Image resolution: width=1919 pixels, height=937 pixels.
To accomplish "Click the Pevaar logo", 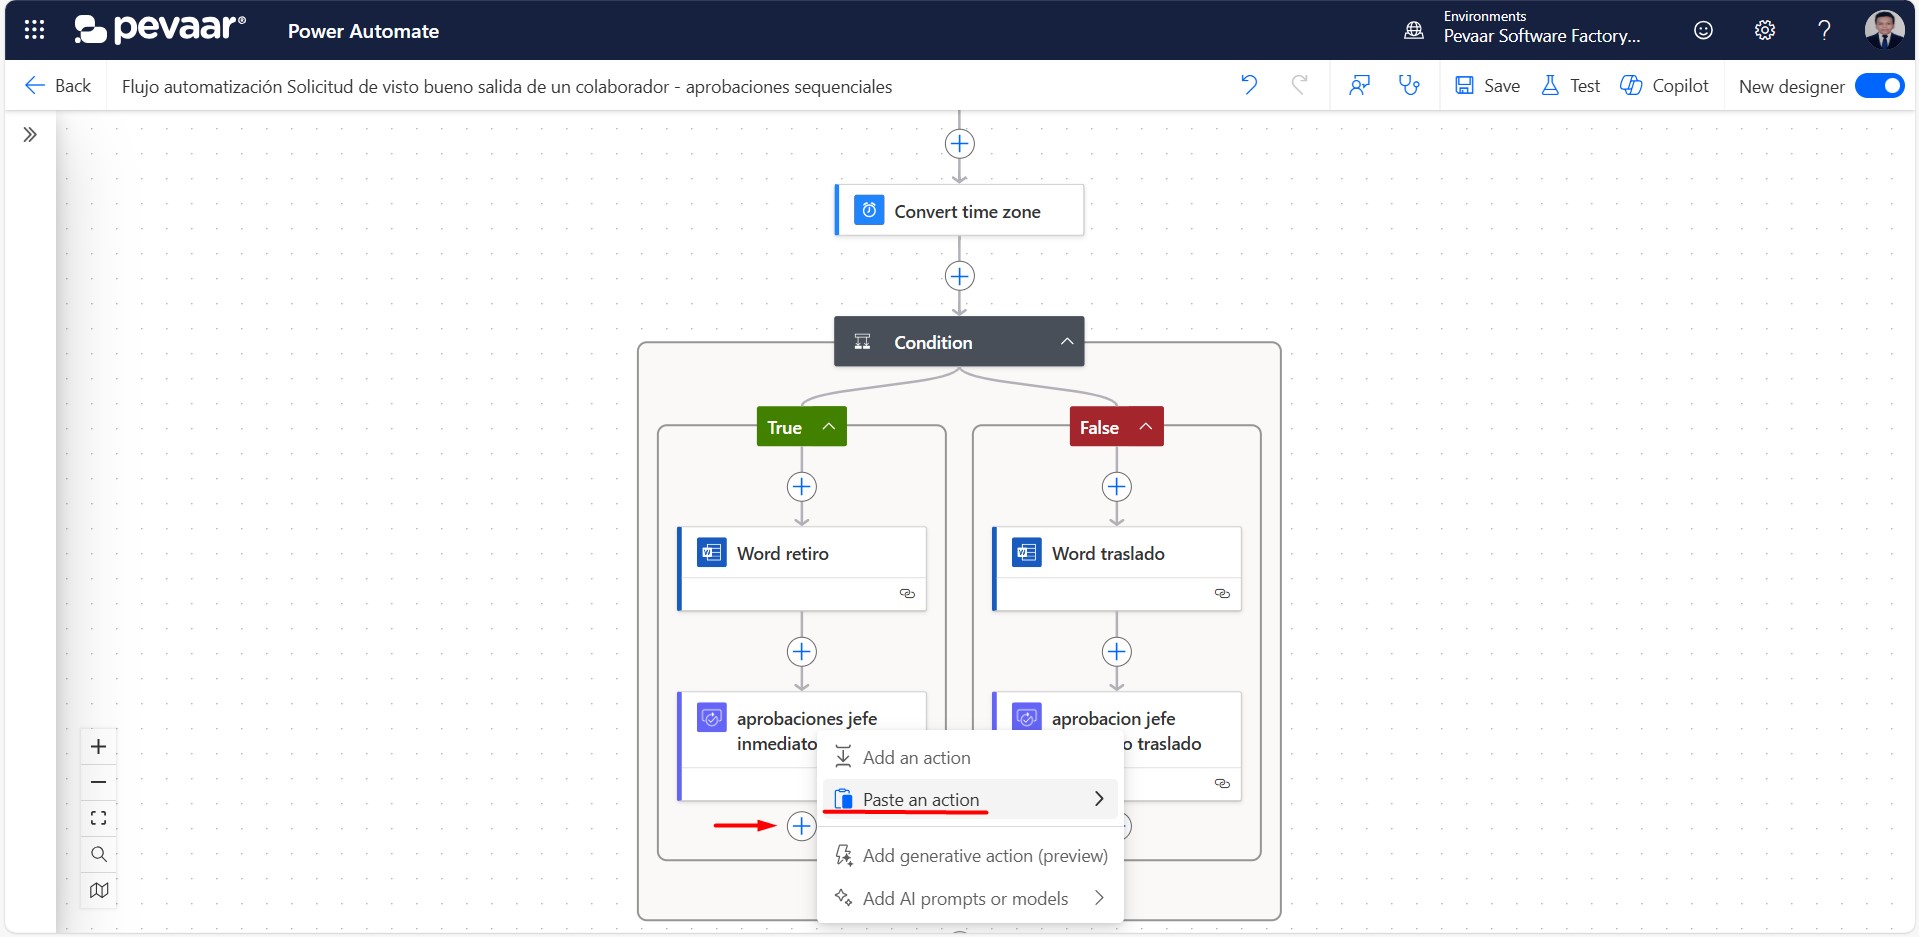I will pyautogui.click(x=160, y=29).
